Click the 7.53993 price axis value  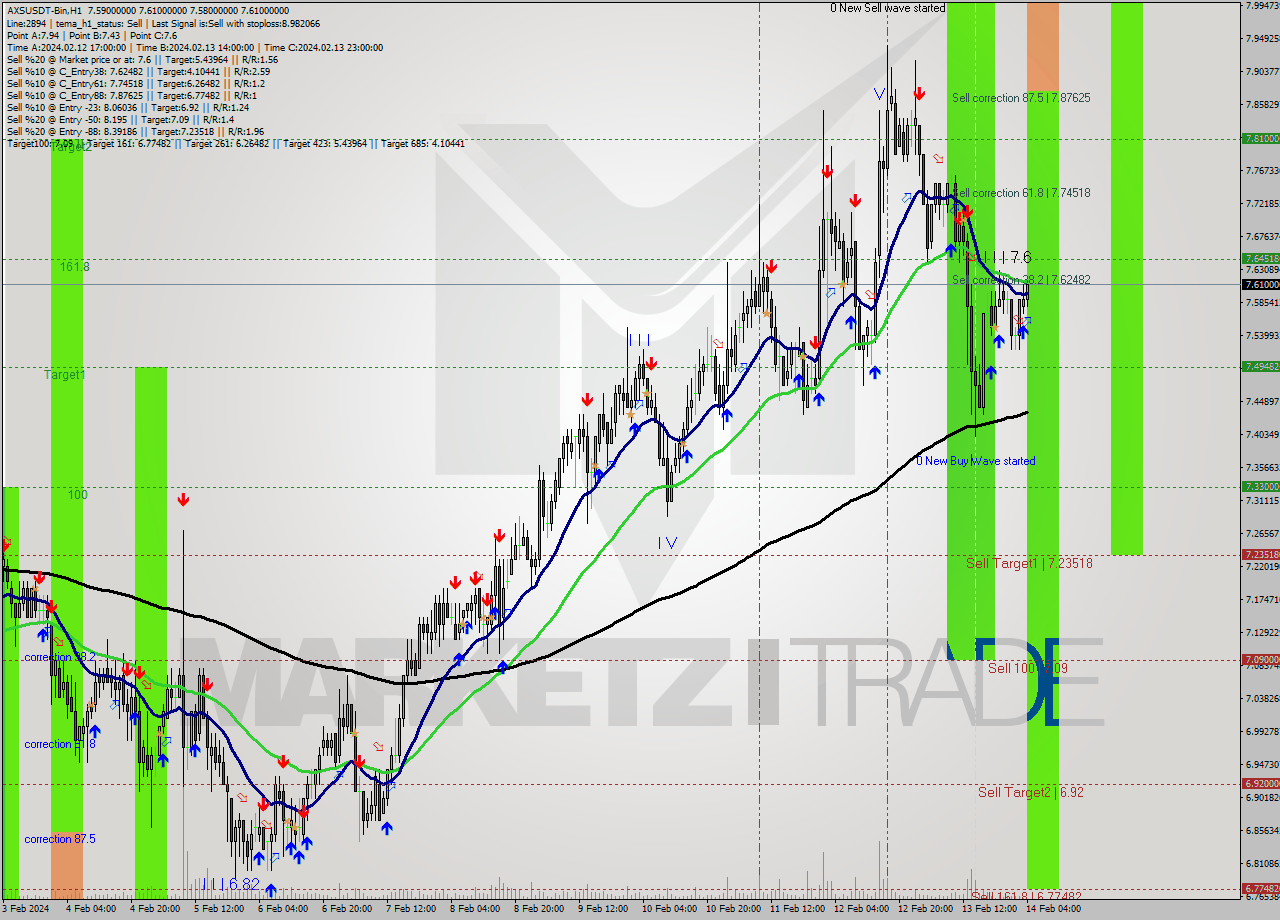tap(1262, 335)
